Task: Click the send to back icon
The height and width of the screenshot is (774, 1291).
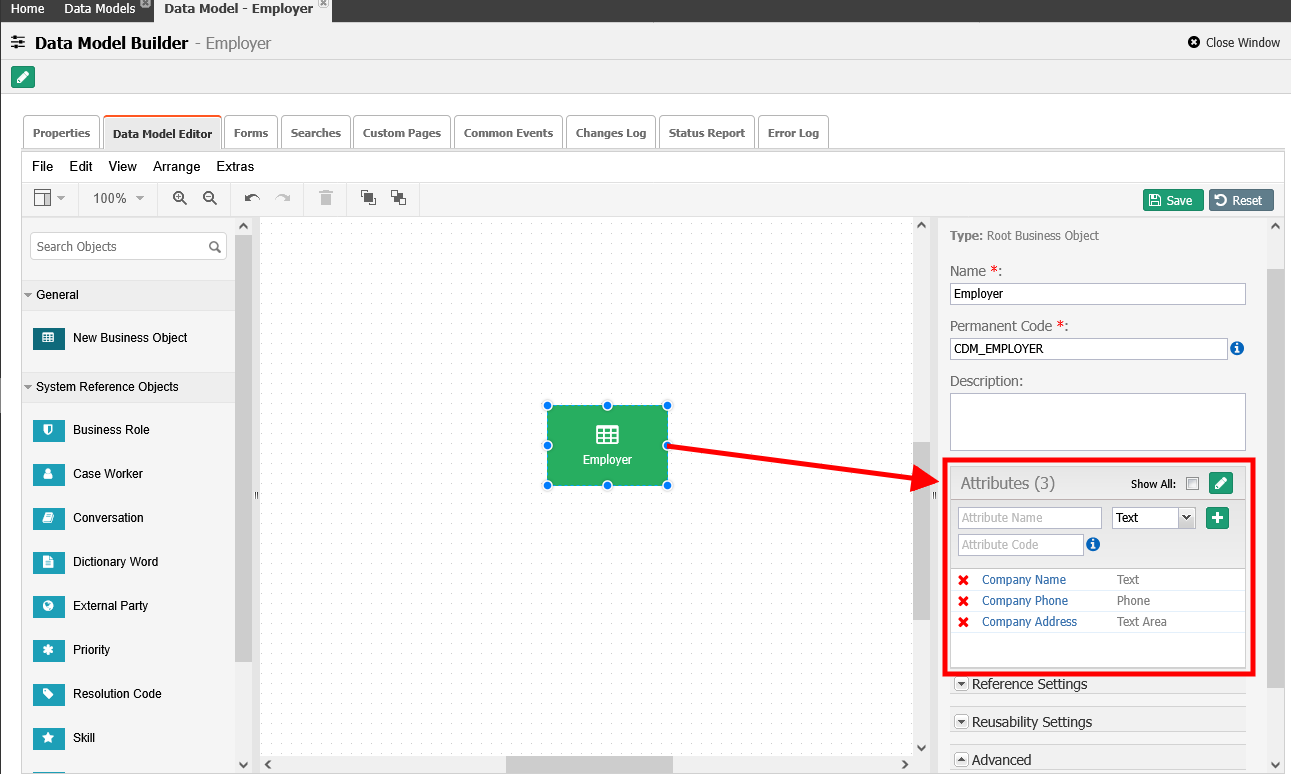Action: click(398, 198)
